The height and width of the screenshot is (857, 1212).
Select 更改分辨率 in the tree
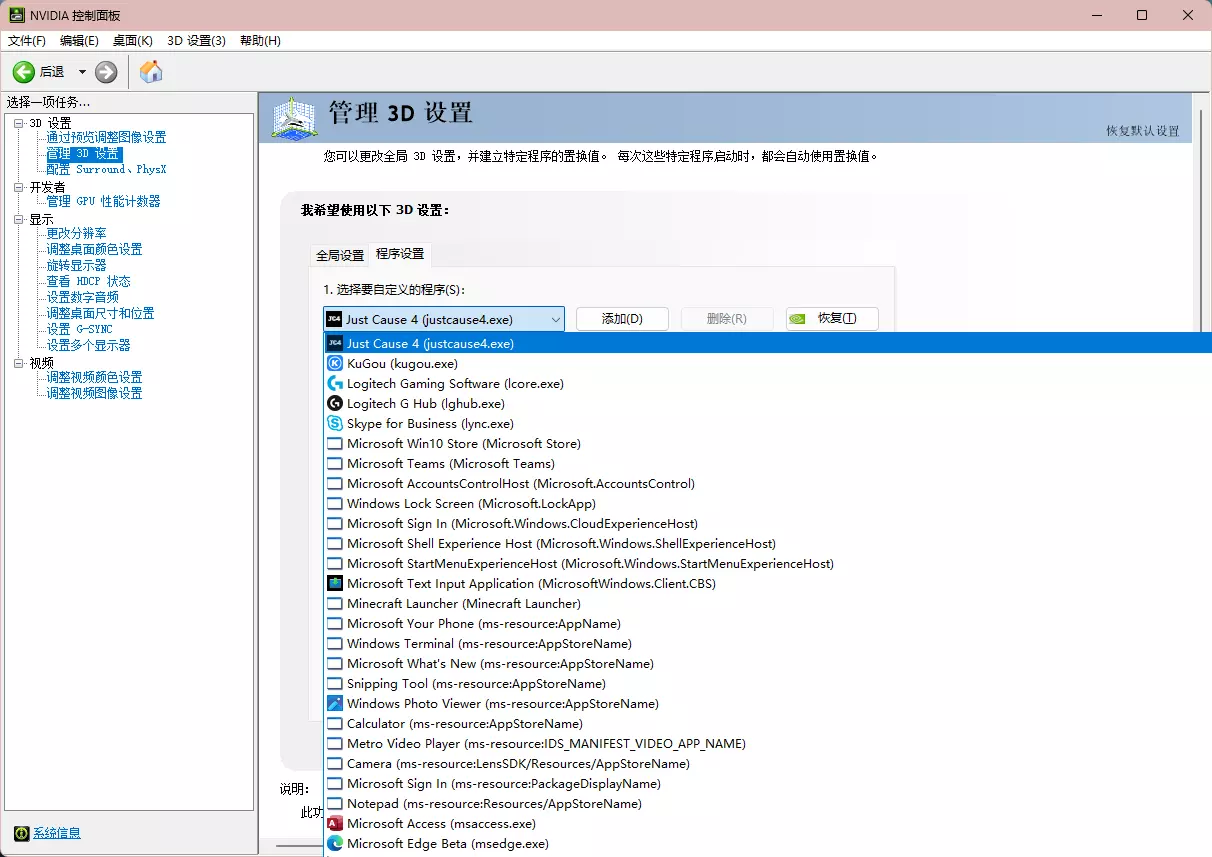coord(76,233)
